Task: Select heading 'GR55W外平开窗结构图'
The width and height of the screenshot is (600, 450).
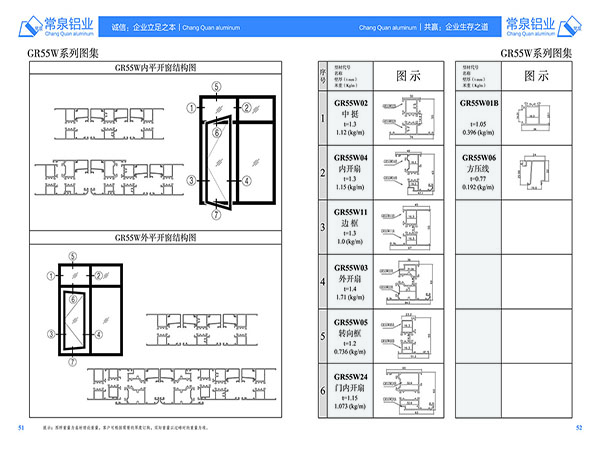Action: point(155,238)
